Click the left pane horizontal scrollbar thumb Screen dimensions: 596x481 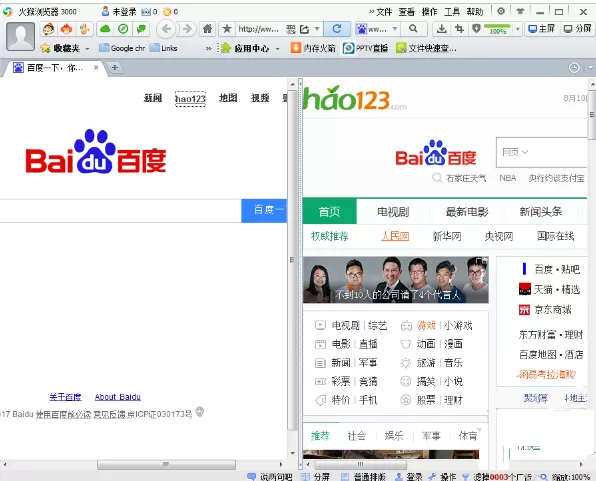(x=166, y=464)
